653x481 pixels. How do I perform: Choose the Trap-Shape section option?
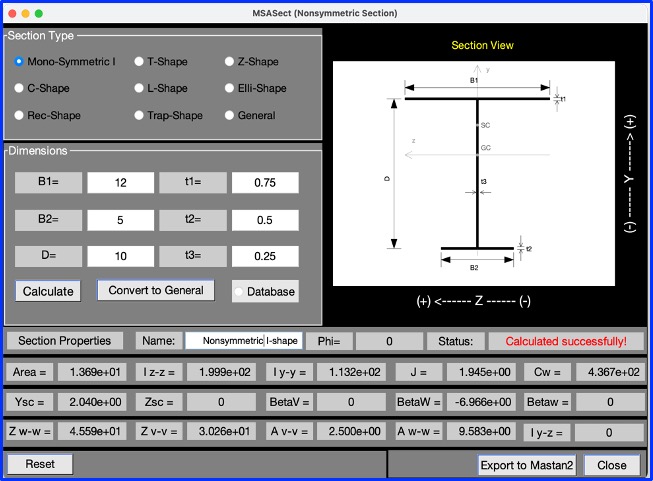139,115
